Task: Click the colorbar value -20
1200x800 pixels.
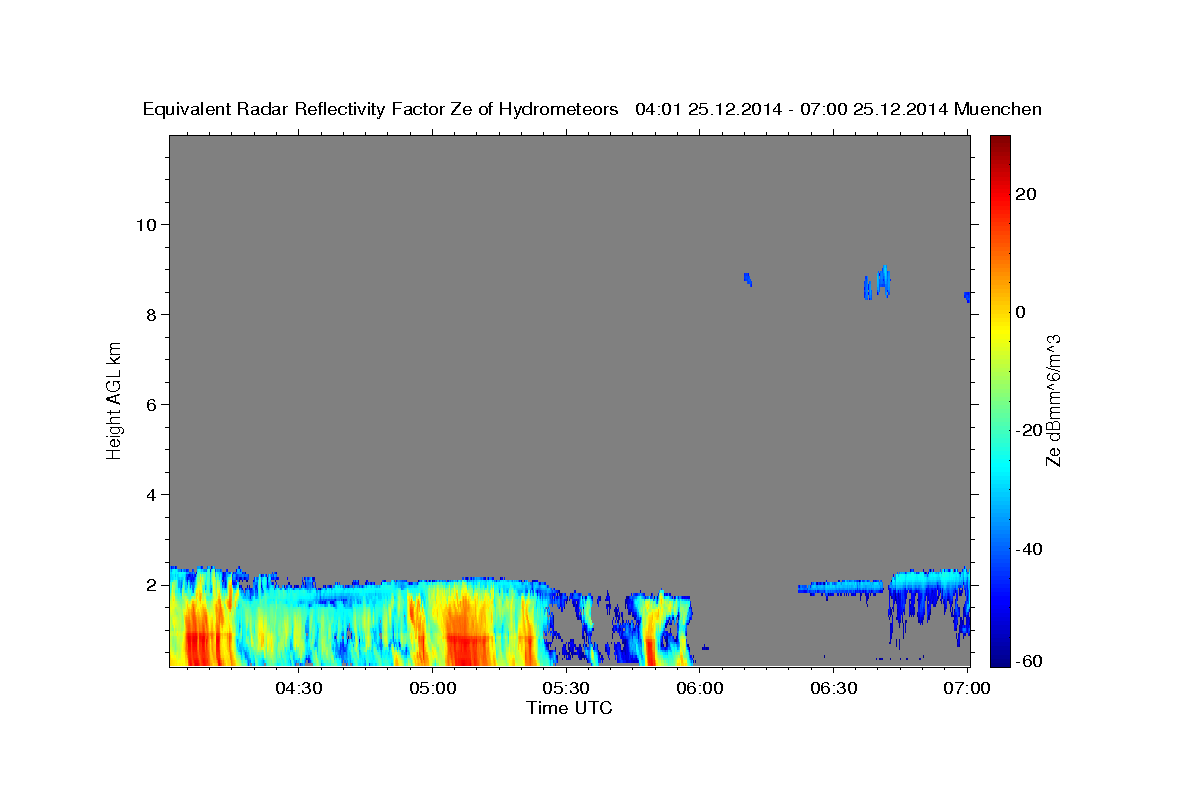Action: point(1028,430)
